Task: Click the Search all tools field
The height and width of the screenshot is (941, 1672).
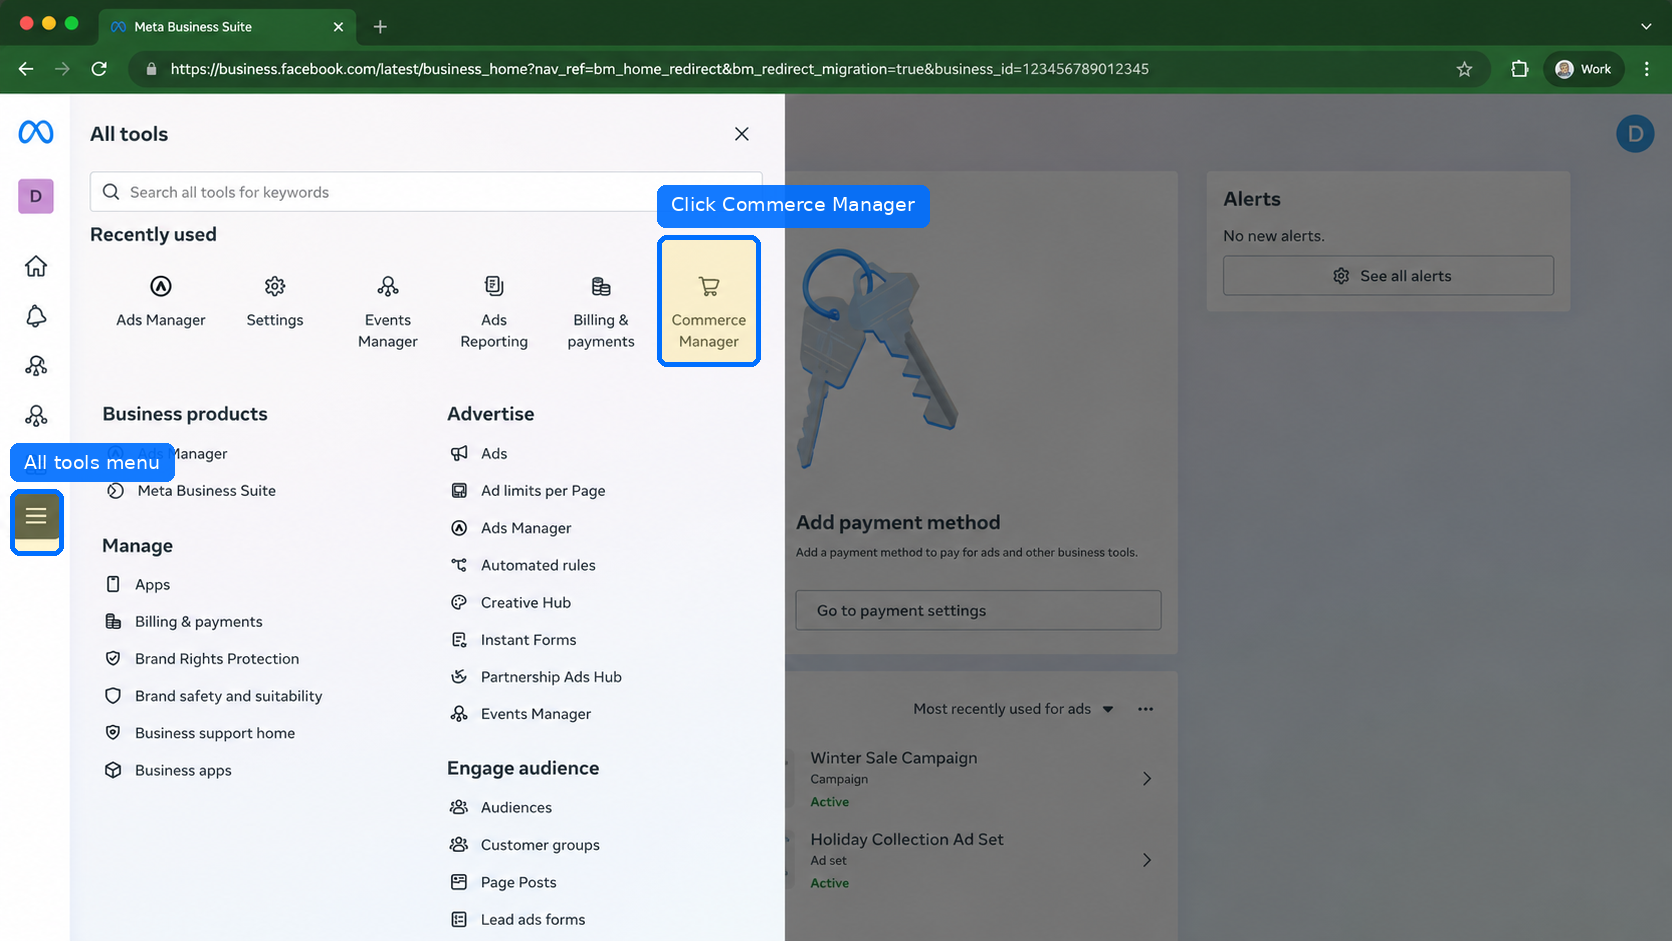Action: pos(426,192)
